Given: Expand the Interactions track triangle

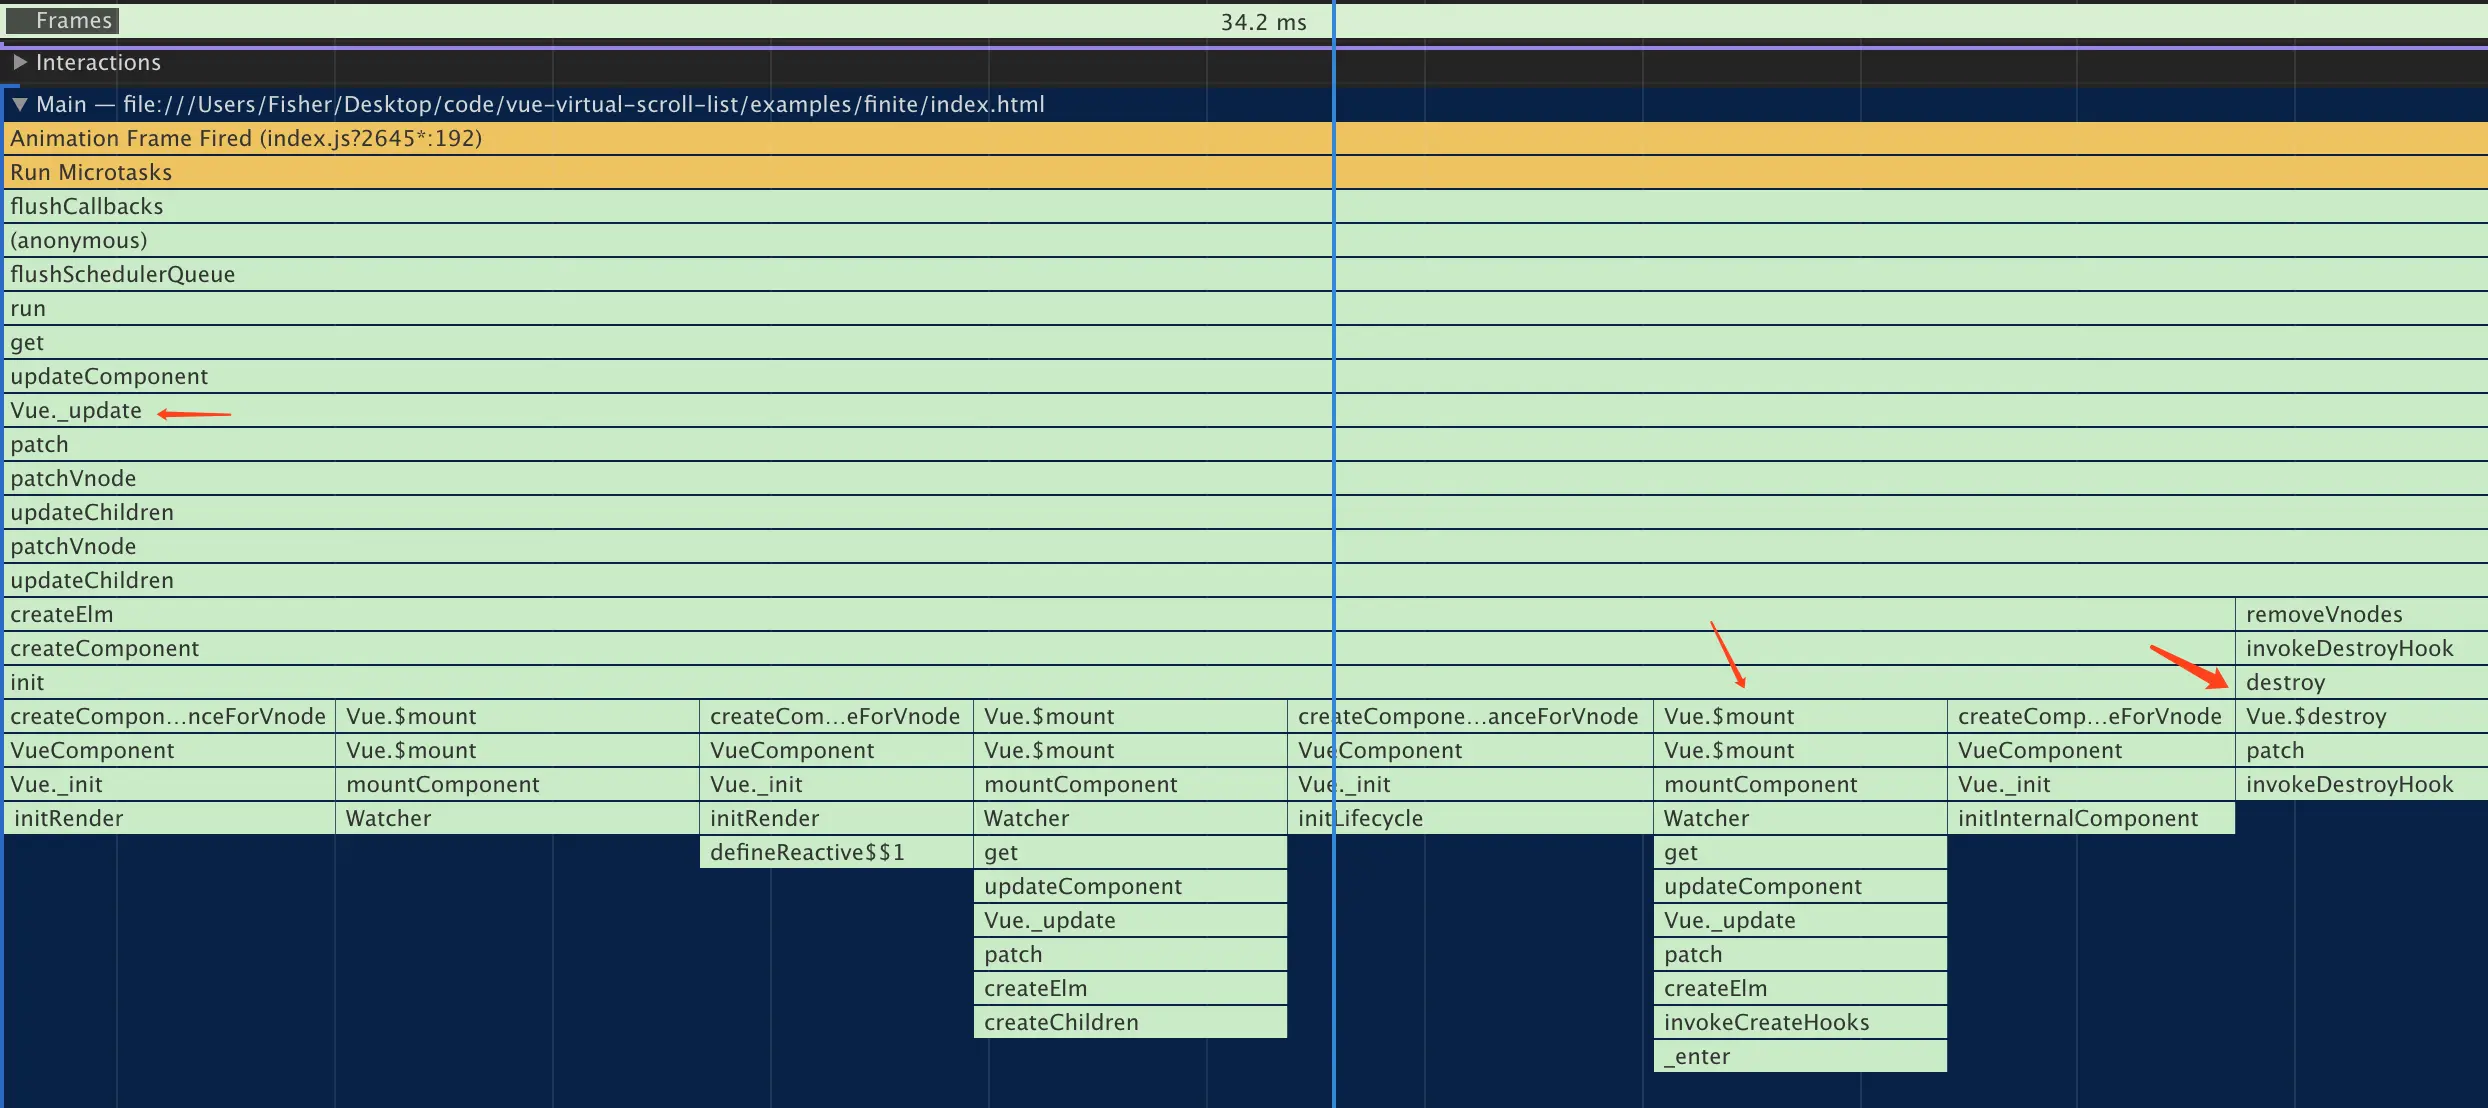Looking at the screenshot, I should (19, 62).
